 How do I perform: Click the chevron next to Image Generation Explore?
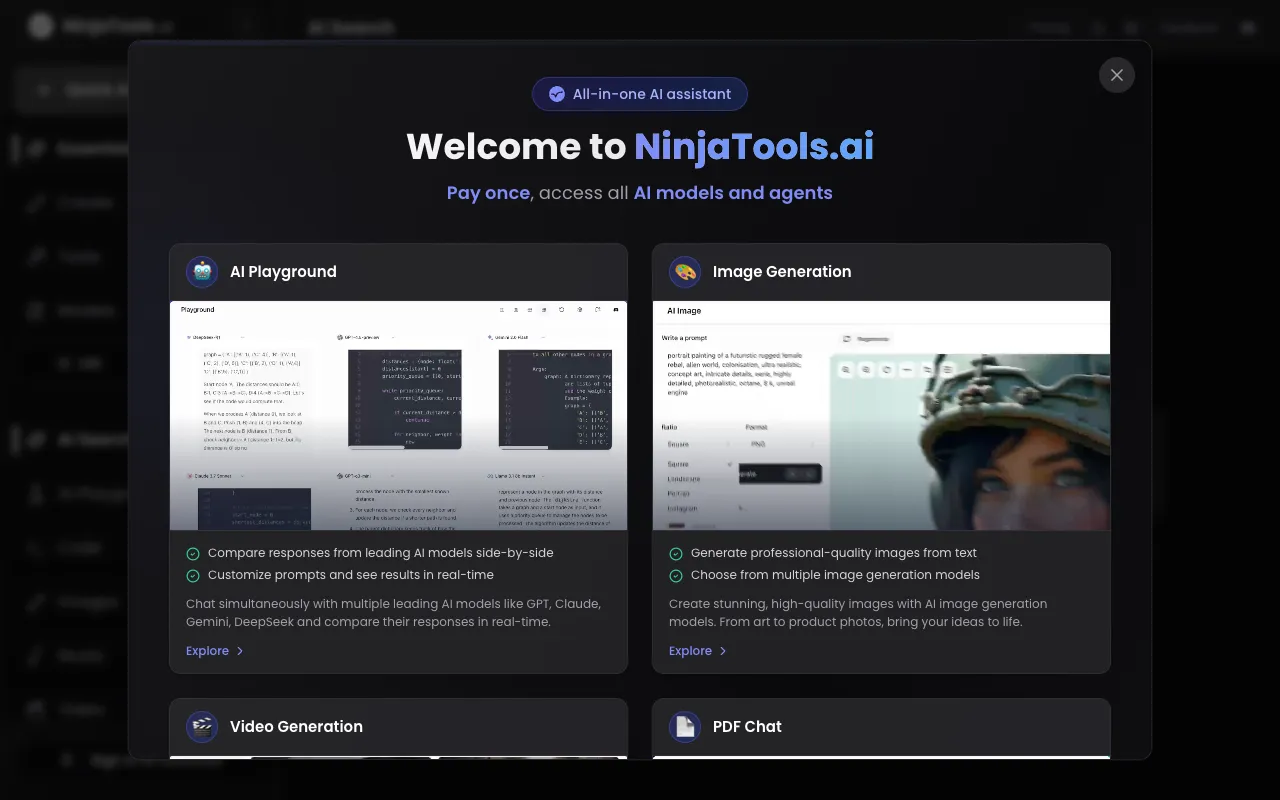722,651
